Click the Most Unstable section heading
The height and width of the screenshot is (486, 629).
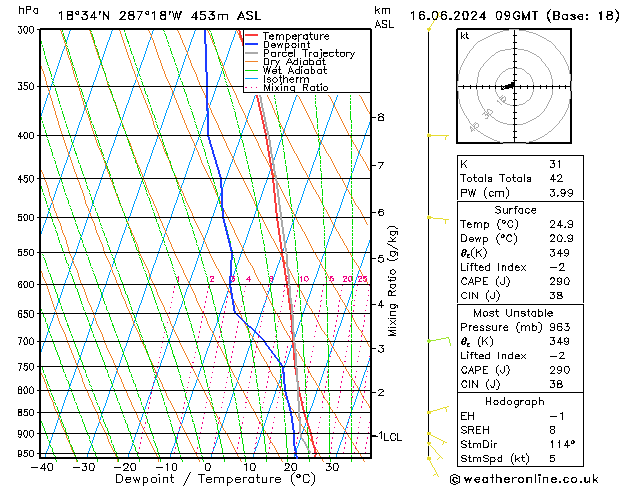(515, 312)
